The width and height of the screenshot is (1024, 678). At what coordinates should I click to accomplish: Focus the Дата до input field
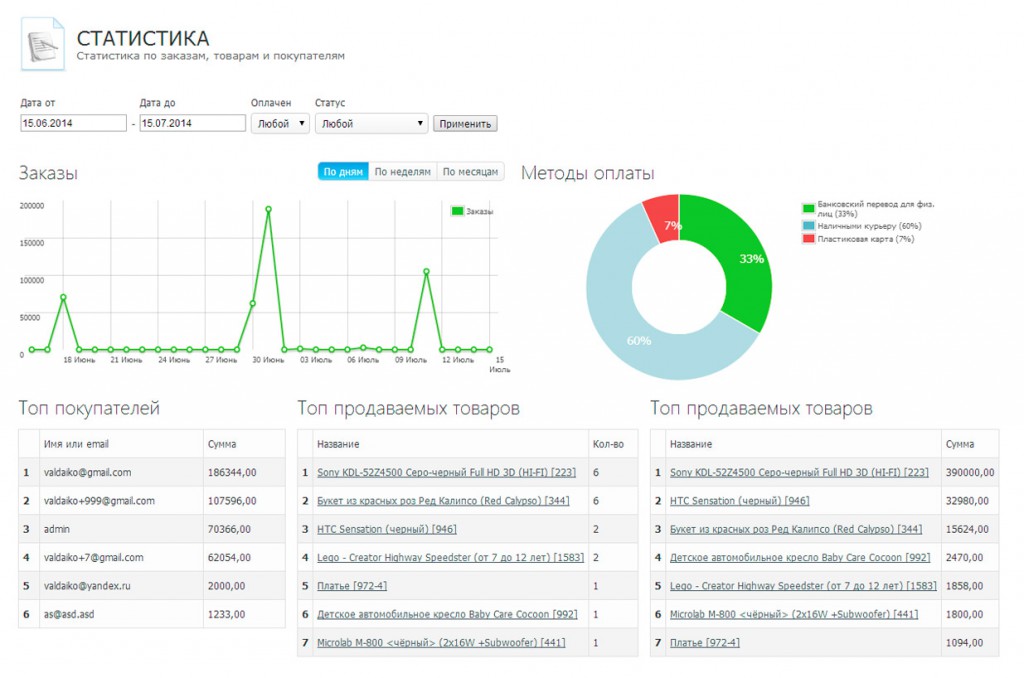pyautogui.click(x=192, y=124)
